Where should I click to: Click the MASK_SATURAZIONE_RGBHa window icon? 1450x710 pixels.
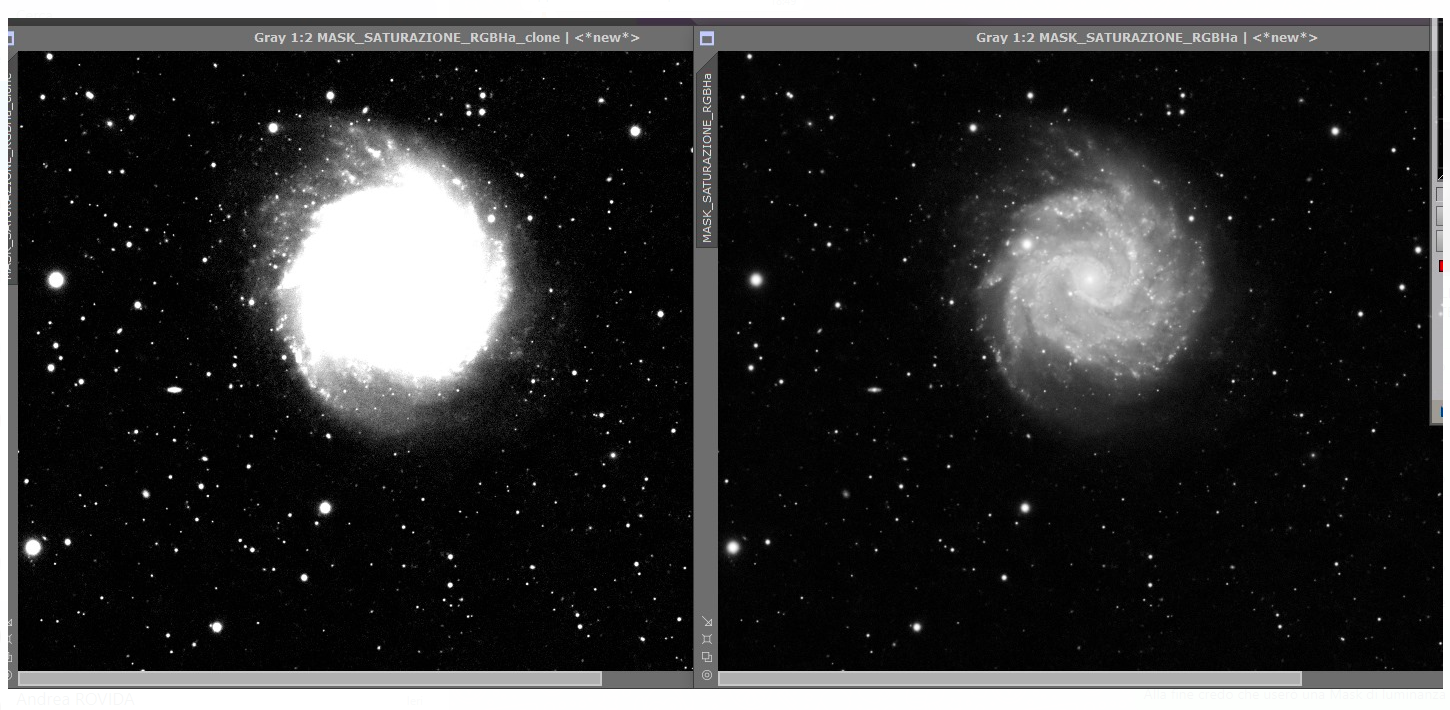click(x=707, y=38)
